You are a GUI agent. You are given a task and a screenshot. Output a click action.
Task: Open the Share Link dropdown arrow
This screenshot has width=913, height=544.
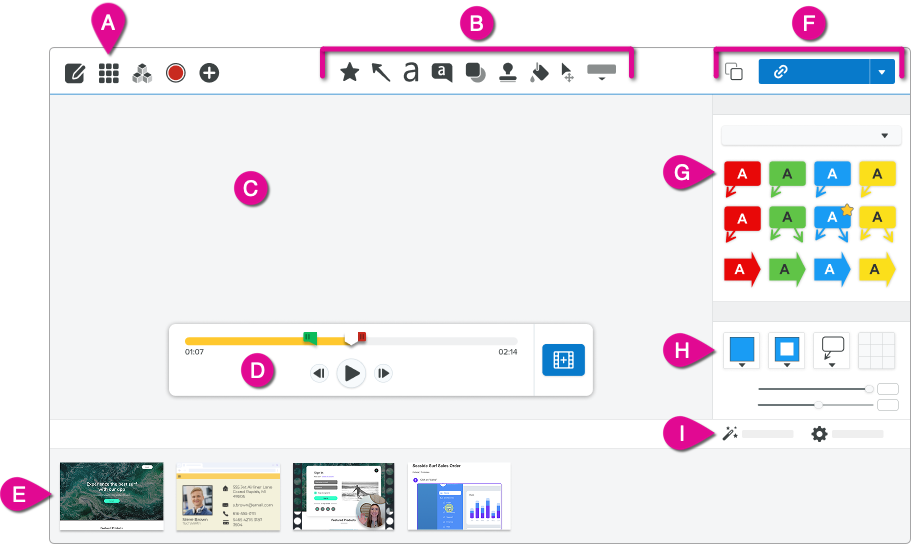pyautogui.click(x=882, y=72)
